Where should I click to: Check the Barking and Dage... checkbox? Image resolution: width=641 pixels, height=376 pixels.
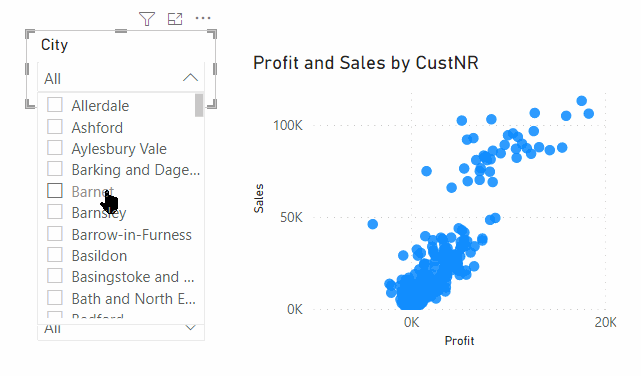[55, 169]
